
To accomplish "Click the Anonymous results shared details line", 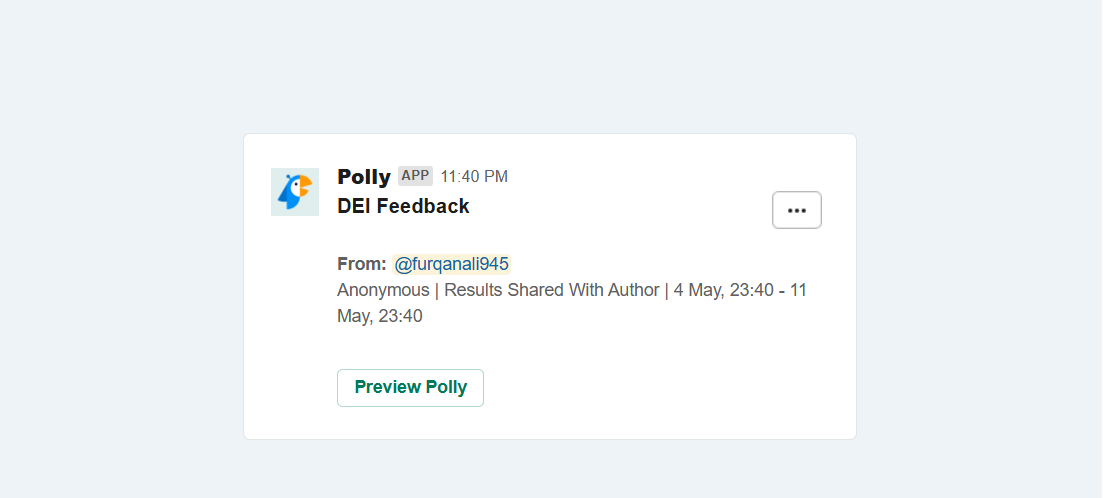I will tap(572, 303).
